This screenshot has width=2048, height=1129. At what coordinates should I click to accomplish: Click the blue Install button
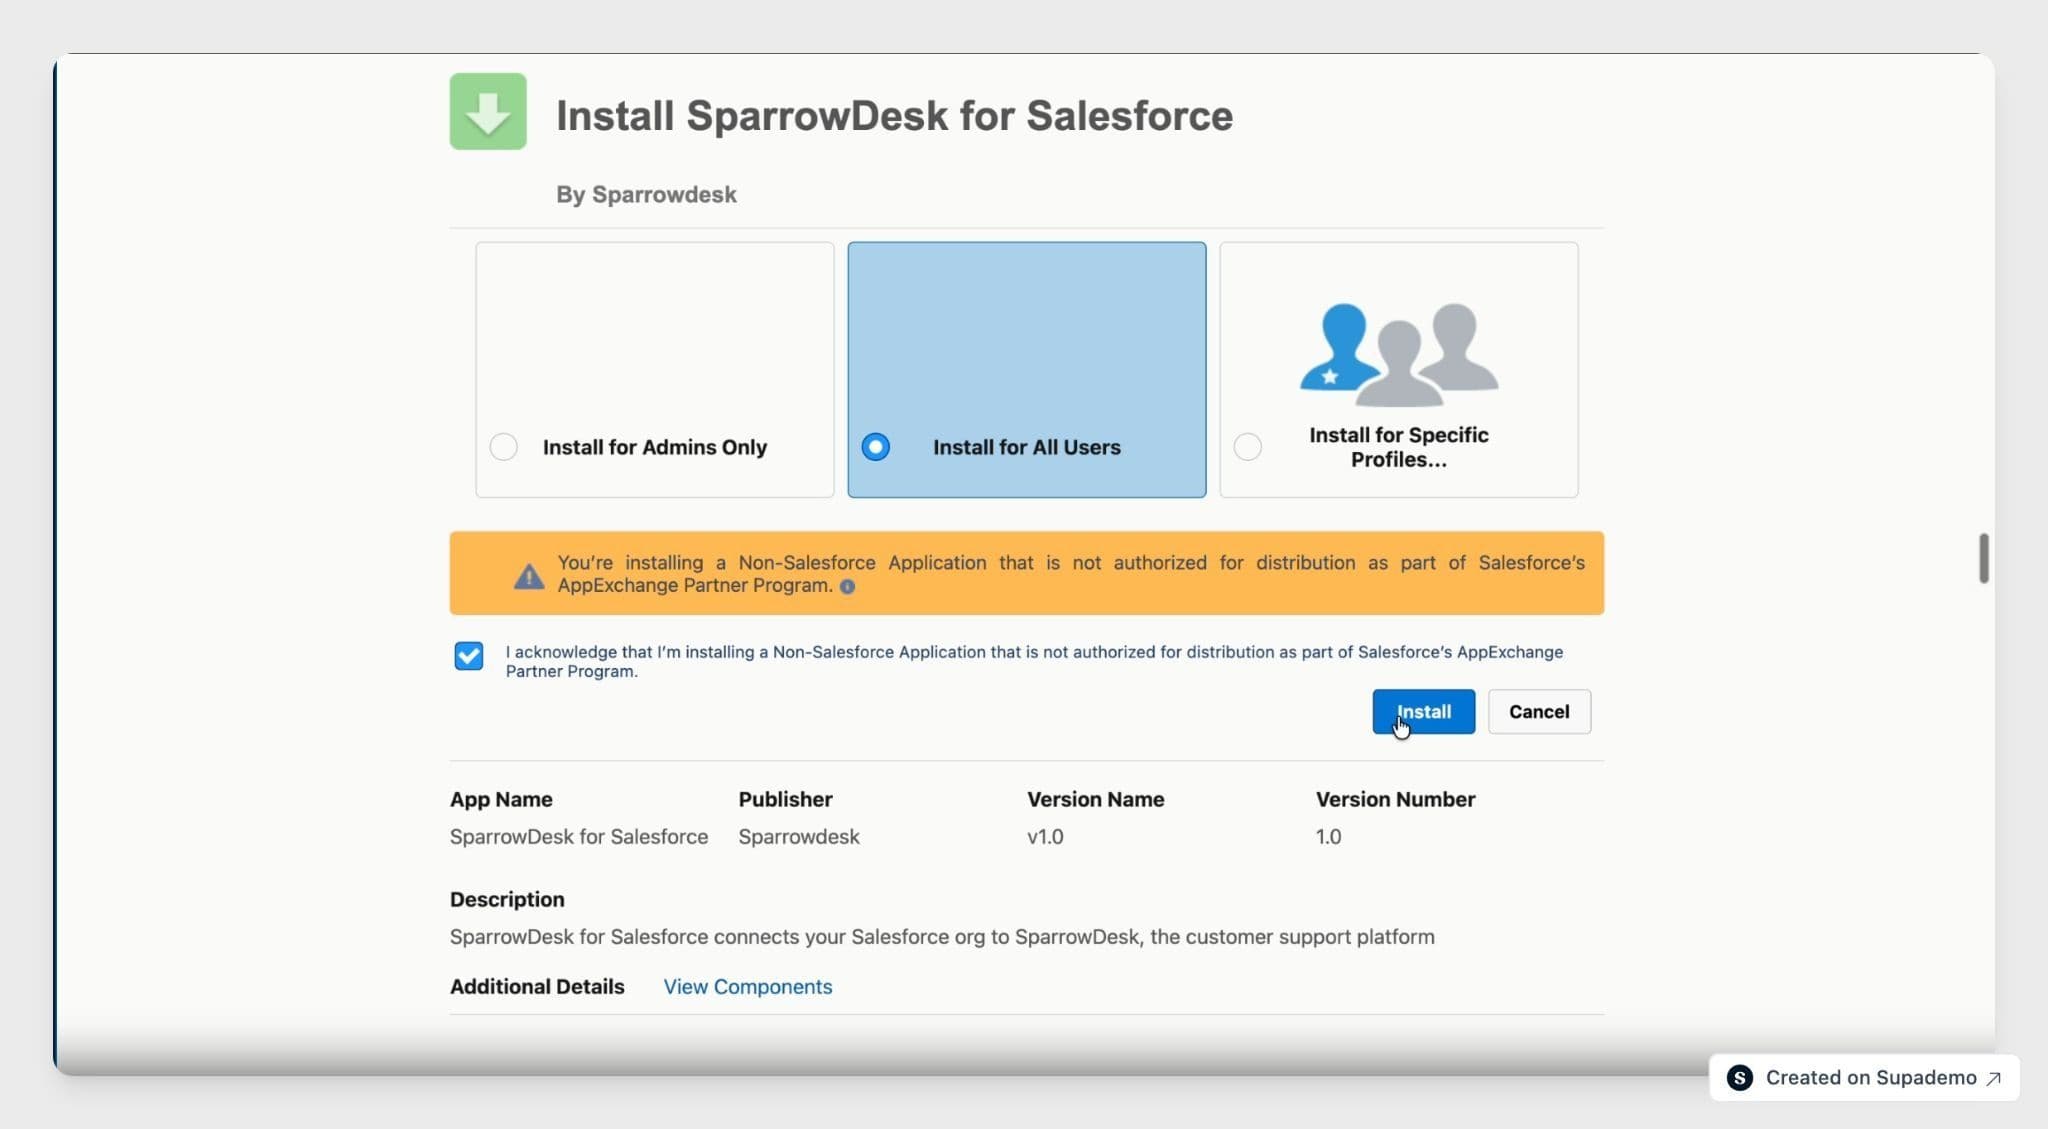(x=1423, y=712)
